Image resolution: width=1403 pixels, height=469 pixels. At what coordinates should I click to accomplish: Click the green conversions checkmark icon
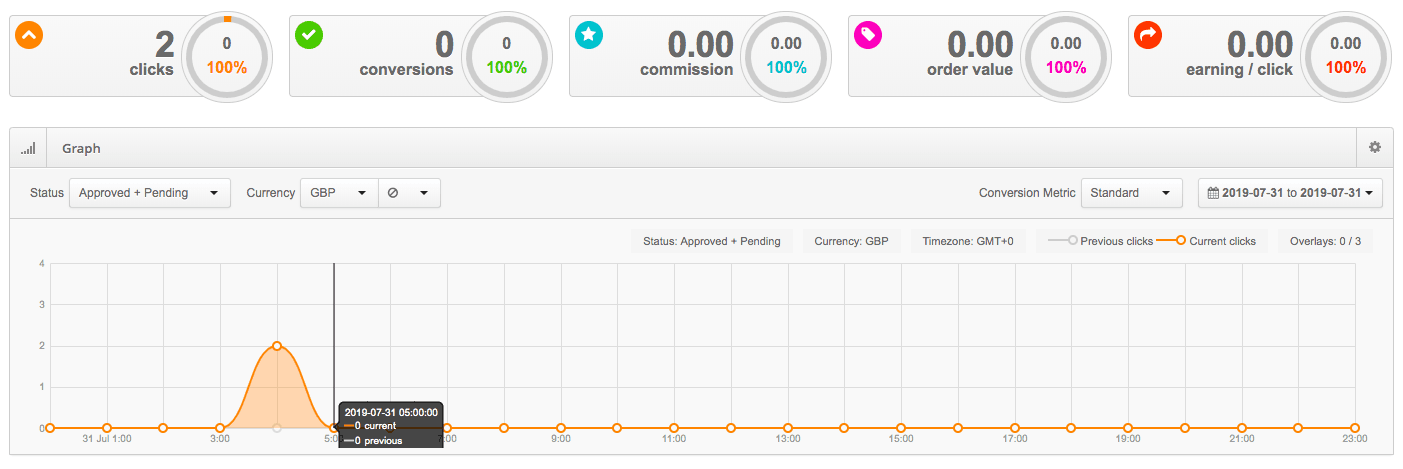pos(309,35)
